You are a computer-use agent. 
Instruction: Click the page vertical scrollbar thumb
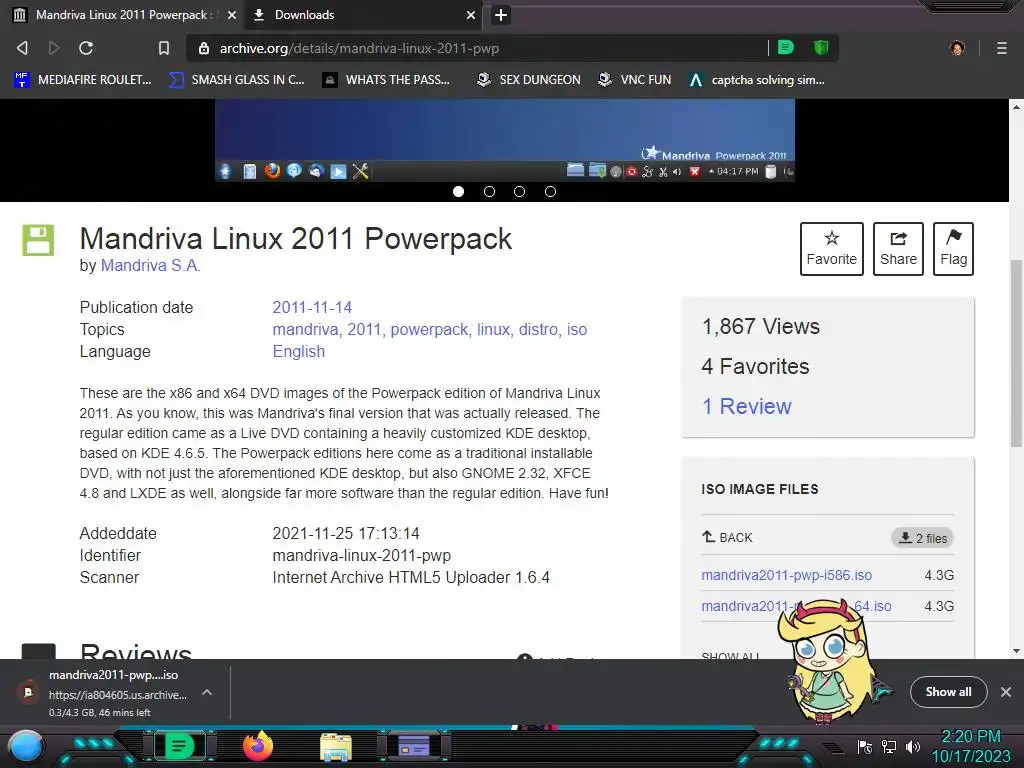1016,353
